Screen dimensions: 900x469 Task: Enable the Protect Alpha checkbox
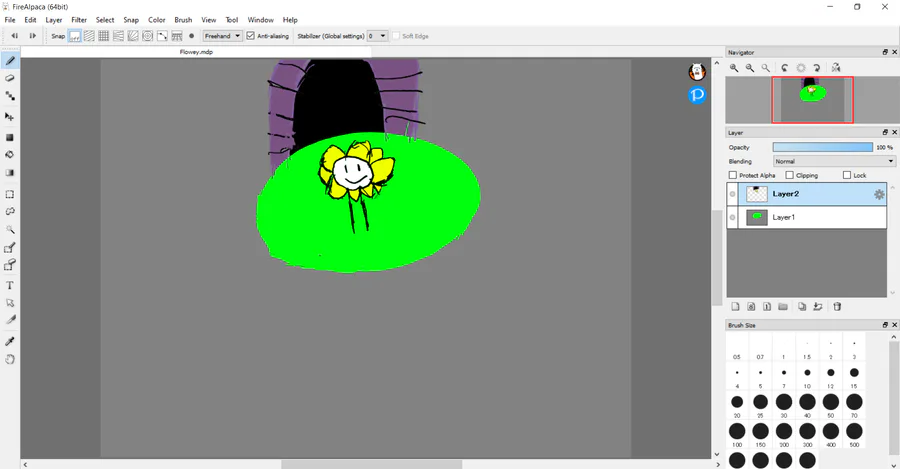[x=732, y=175]
